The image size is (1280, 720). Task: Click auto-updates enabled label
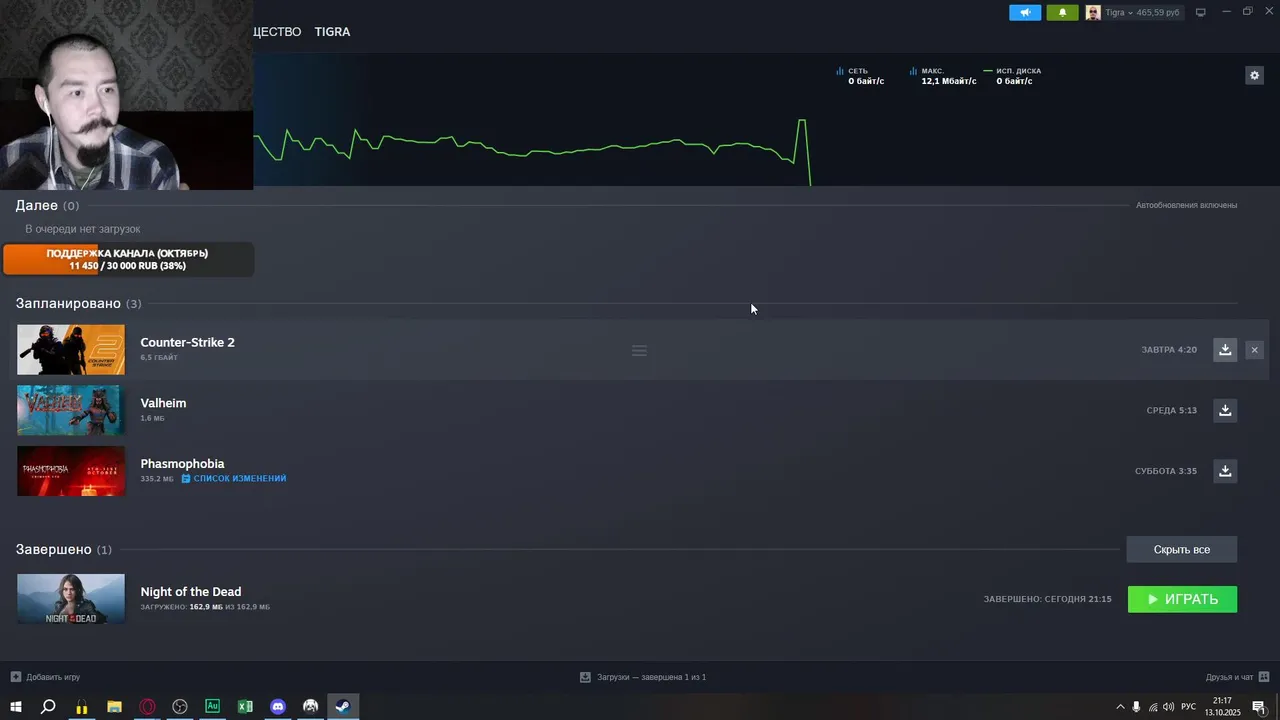pyautogui.click(x=1186, y=205)
